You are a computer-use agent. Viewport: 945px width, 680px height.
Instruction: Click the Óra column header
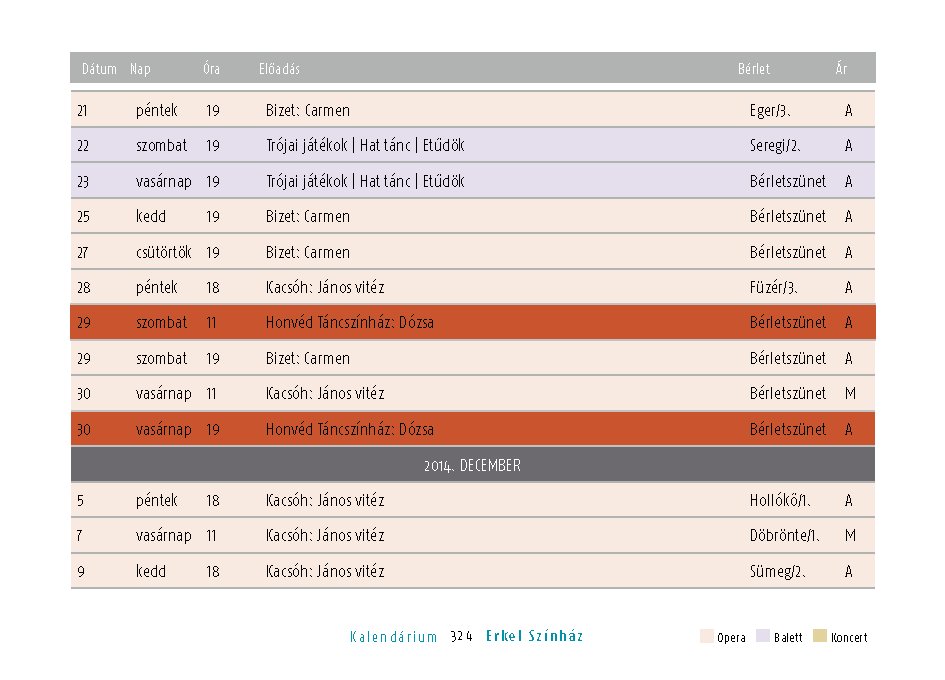212,69
